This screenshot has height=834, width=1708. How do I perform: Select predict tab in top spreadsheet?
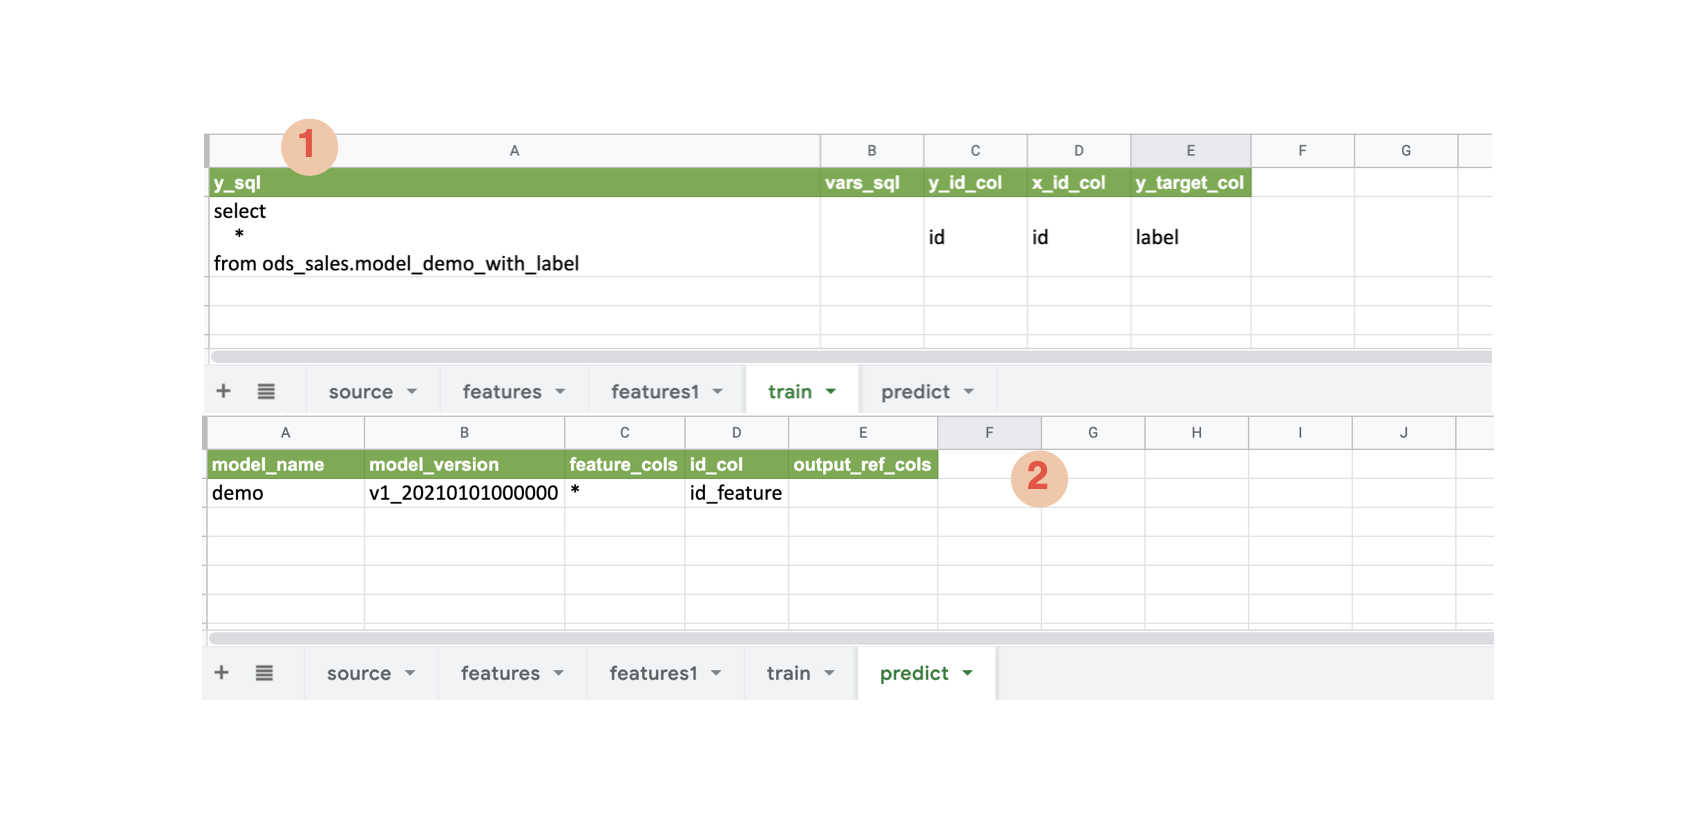[x=914, y=392]
